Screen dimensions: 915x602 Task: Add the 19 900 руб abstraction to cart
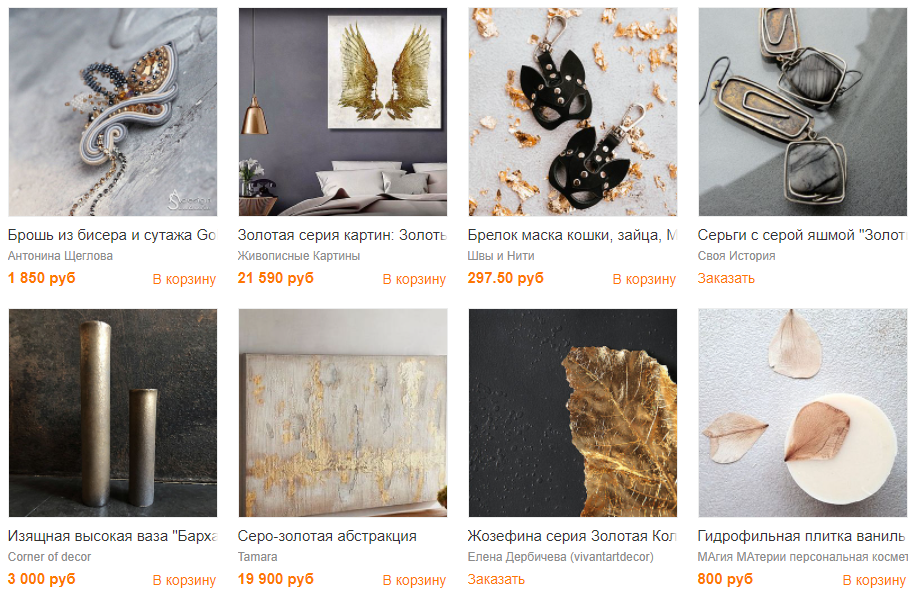[x=414, y=580]
